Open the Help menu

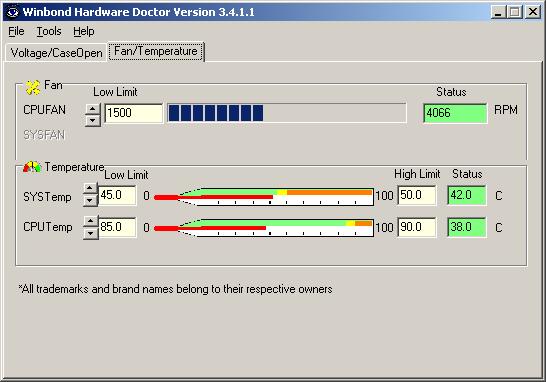click(x=84, y=31)
